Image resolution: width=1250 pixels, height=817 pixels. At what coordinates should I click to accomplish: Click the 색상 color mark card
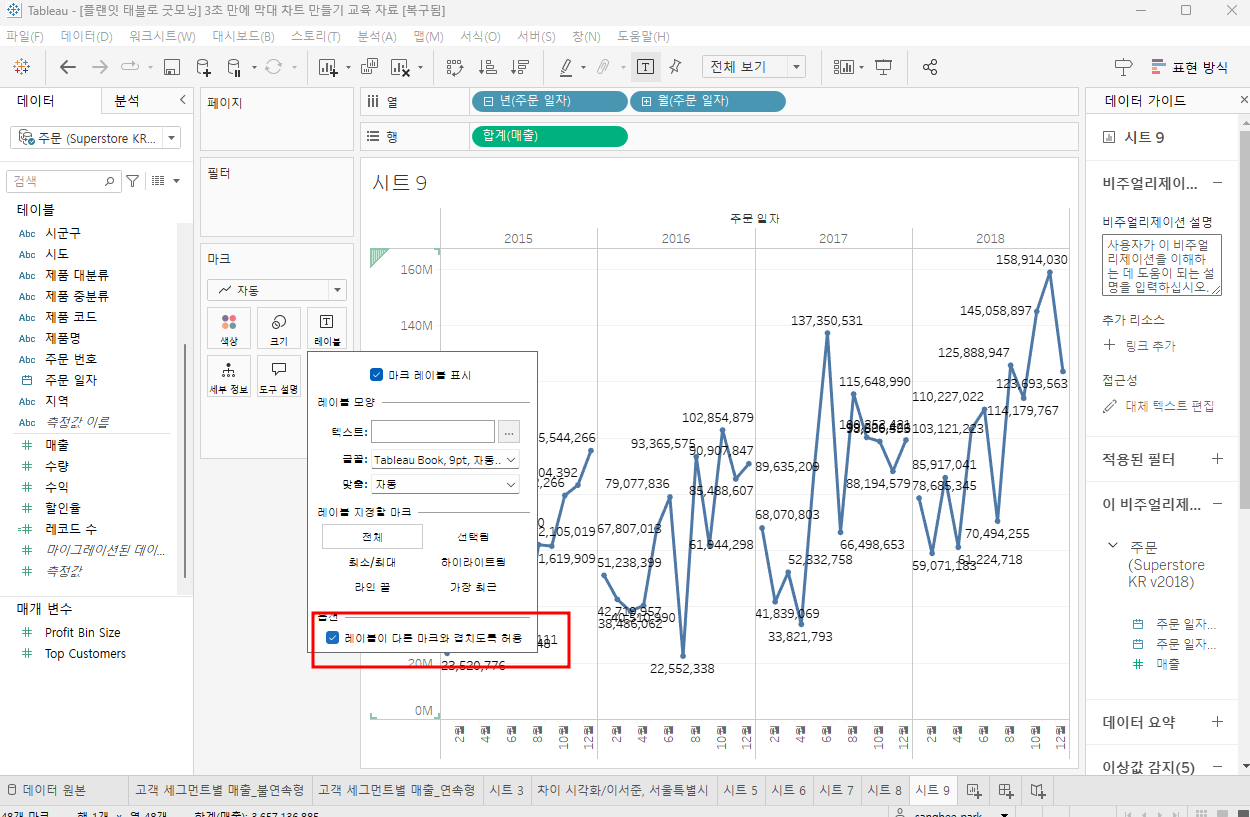pos(229,328)
